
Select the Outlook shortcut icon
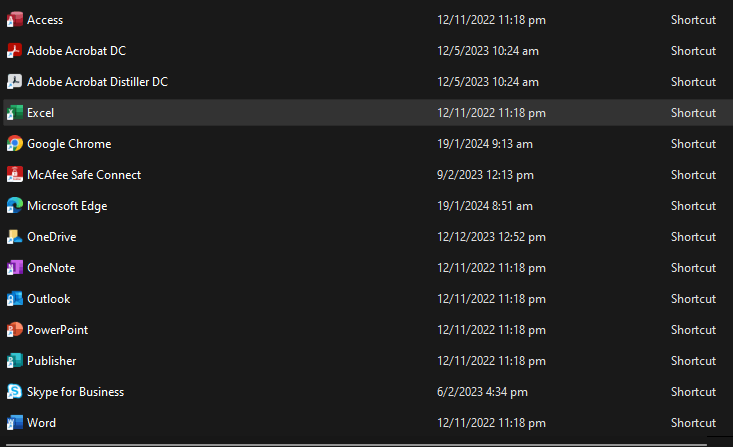(x=14, y=299)
